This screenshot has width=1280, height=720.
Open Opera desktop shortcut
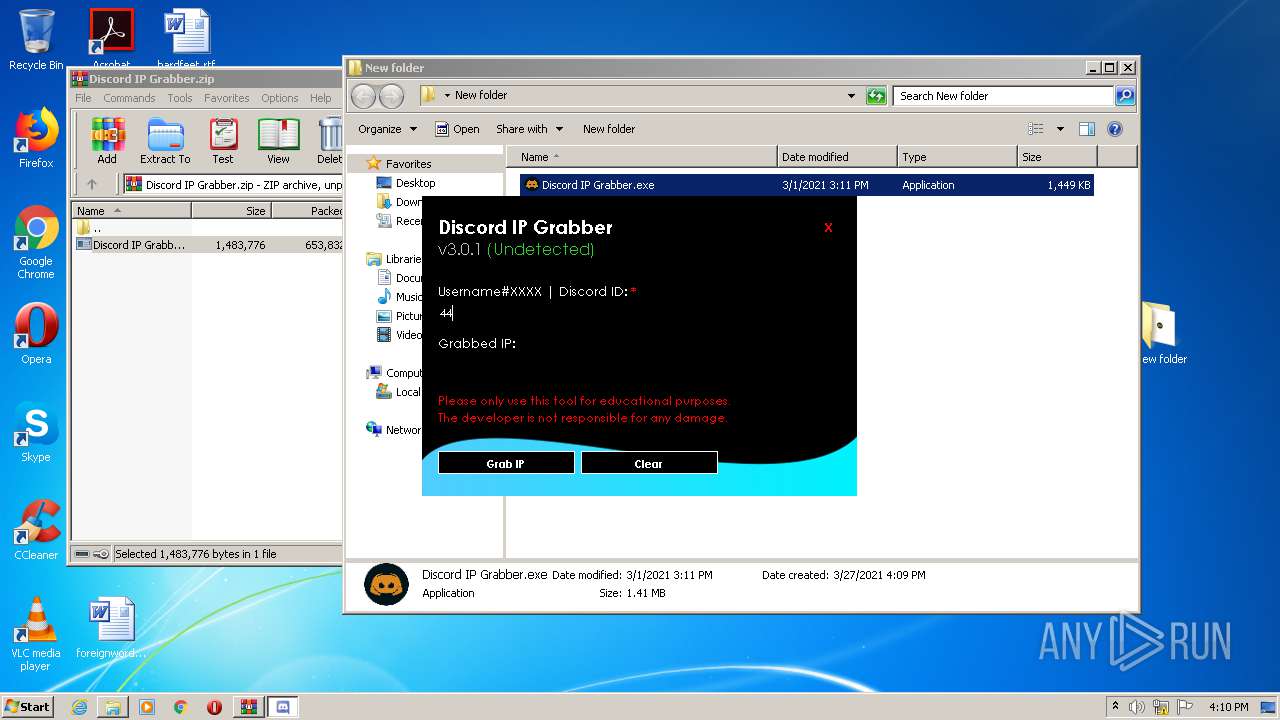click(x=36, y=334)
